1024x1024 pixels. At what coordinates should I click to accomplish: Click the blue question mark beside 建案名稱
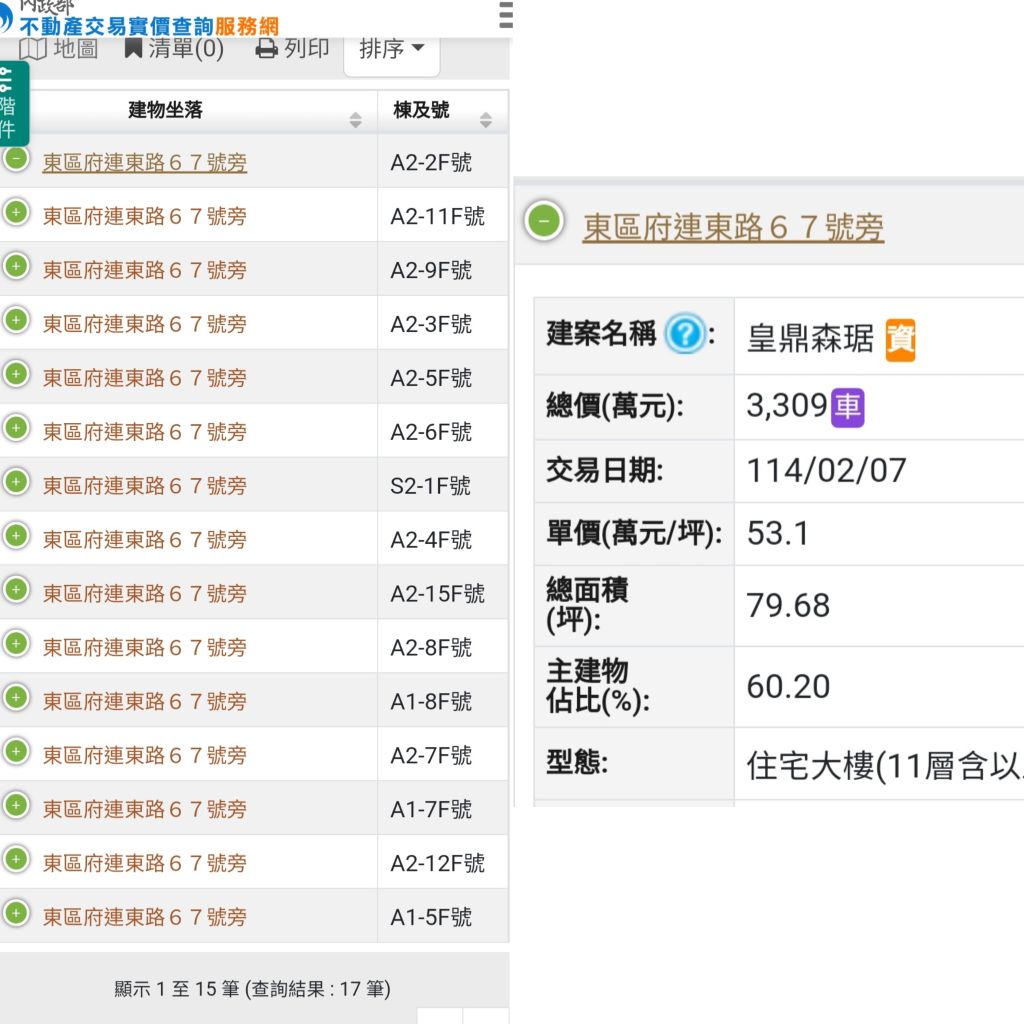[x=684, y=334]
